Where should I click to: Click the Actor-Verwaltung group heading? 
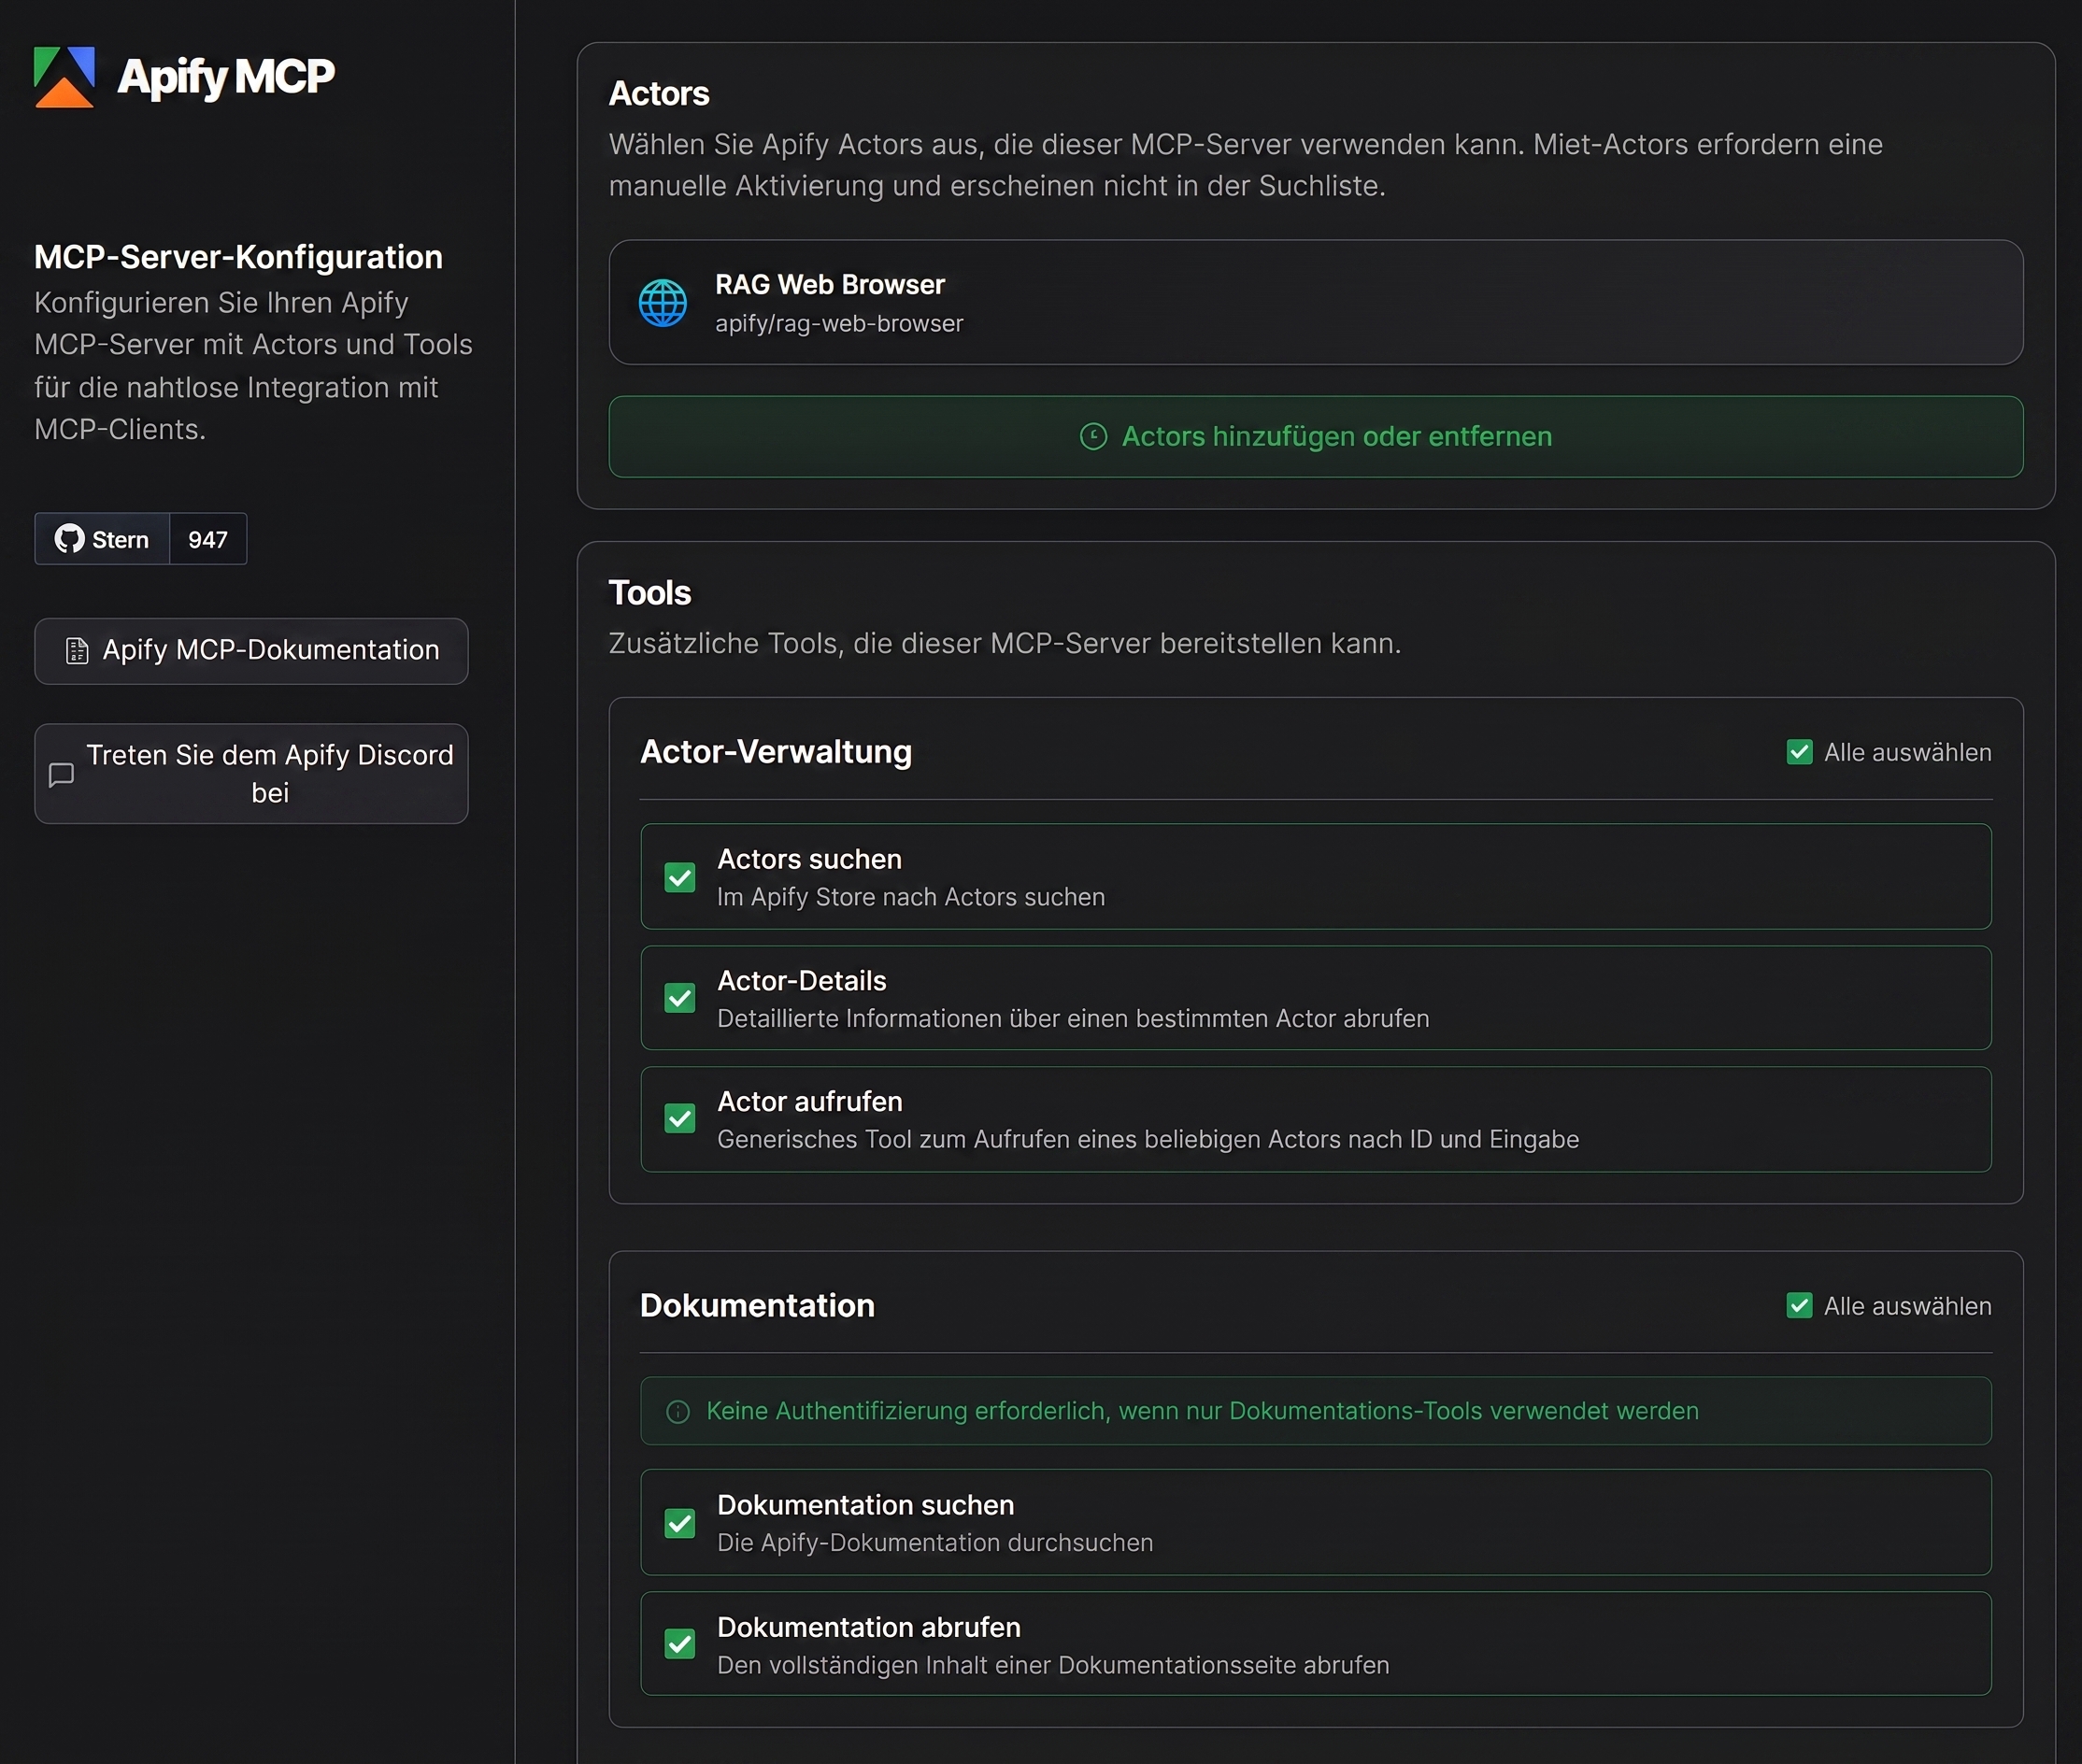776,752
